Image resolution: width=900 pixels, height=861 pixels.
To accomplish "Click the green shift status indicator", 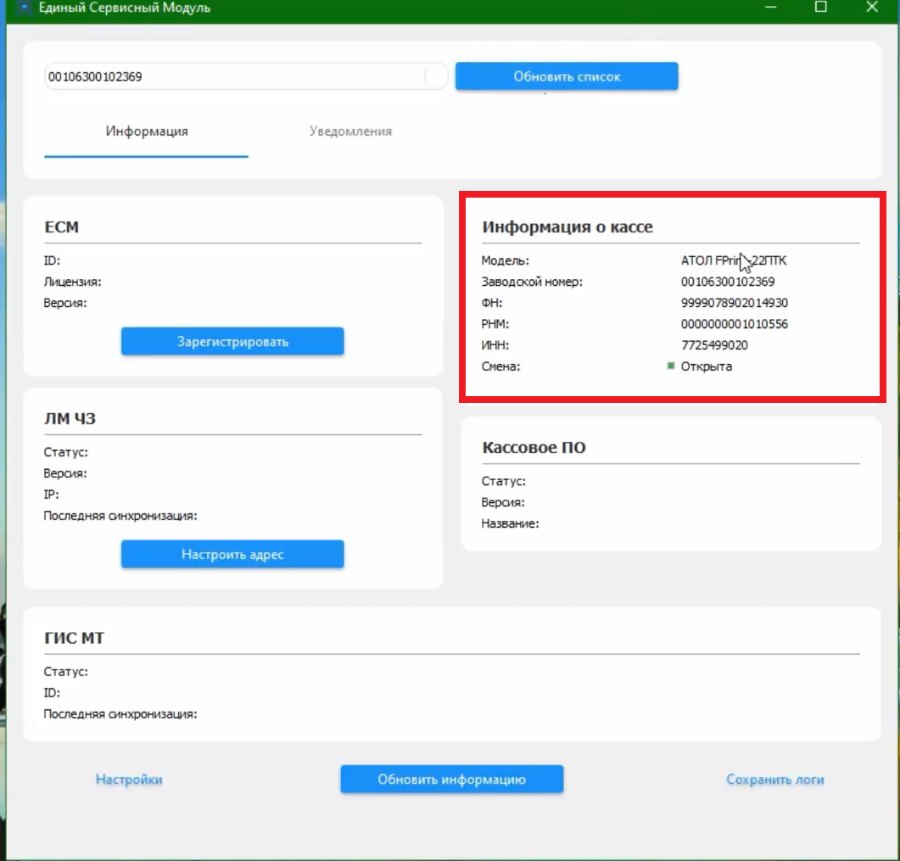I will [x=670, y=366].
